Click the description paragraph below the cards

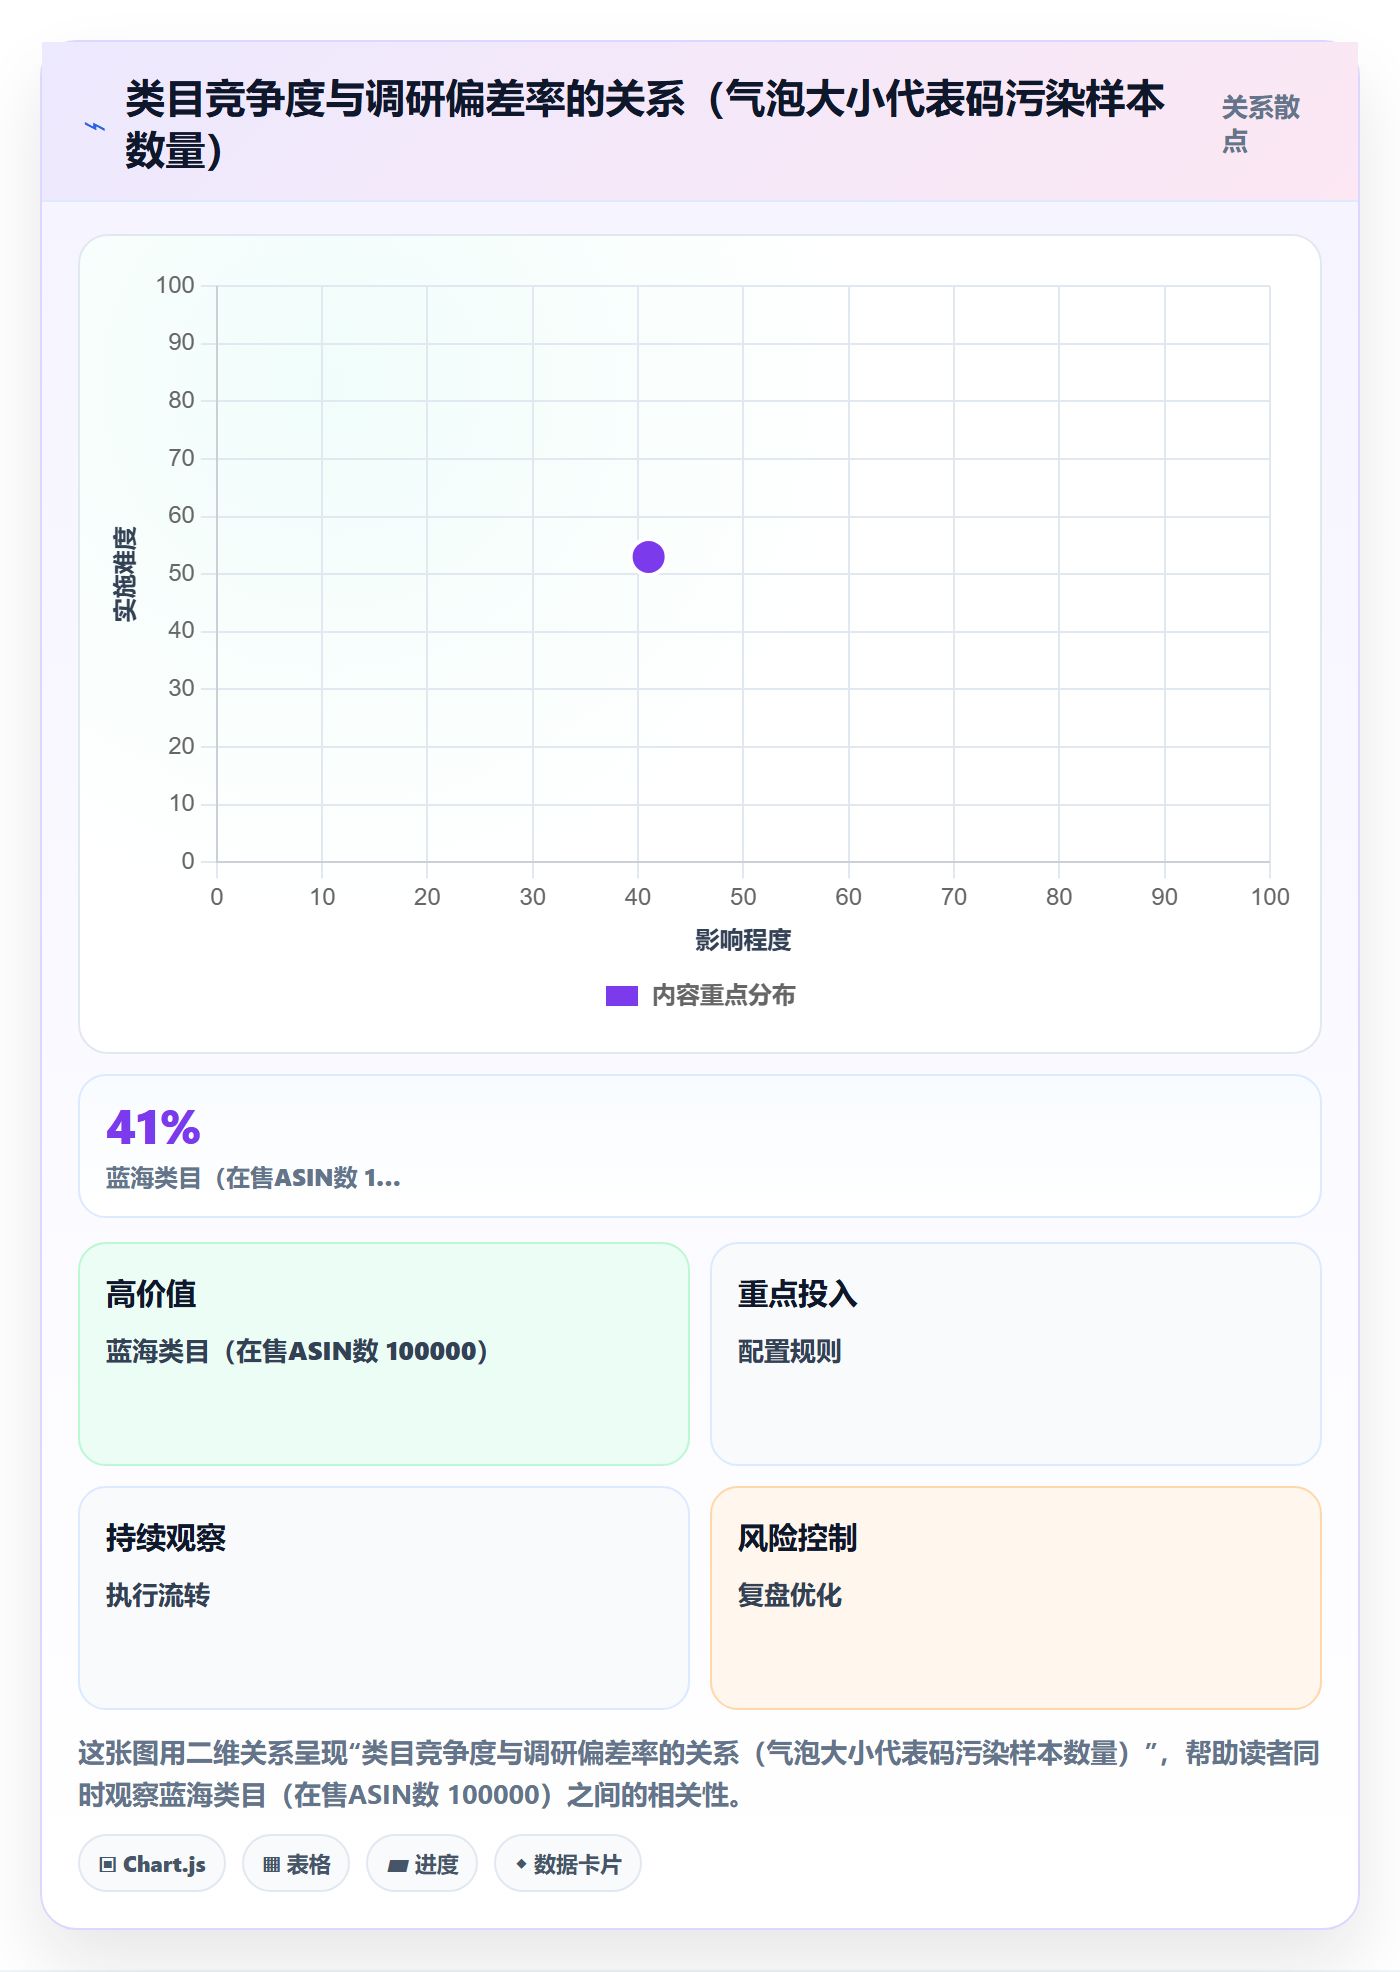click(x=699, y=1774)
